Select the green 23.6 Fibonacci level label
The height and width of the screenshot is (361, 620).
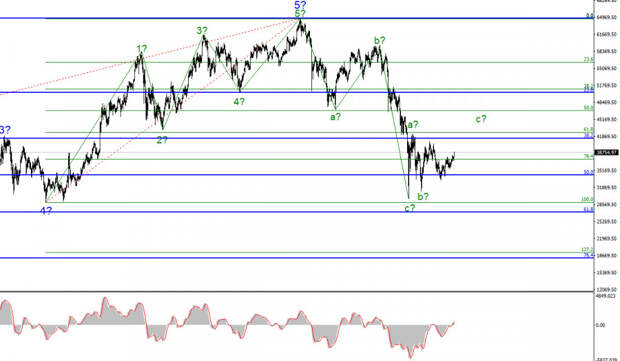tap(589, 59)
